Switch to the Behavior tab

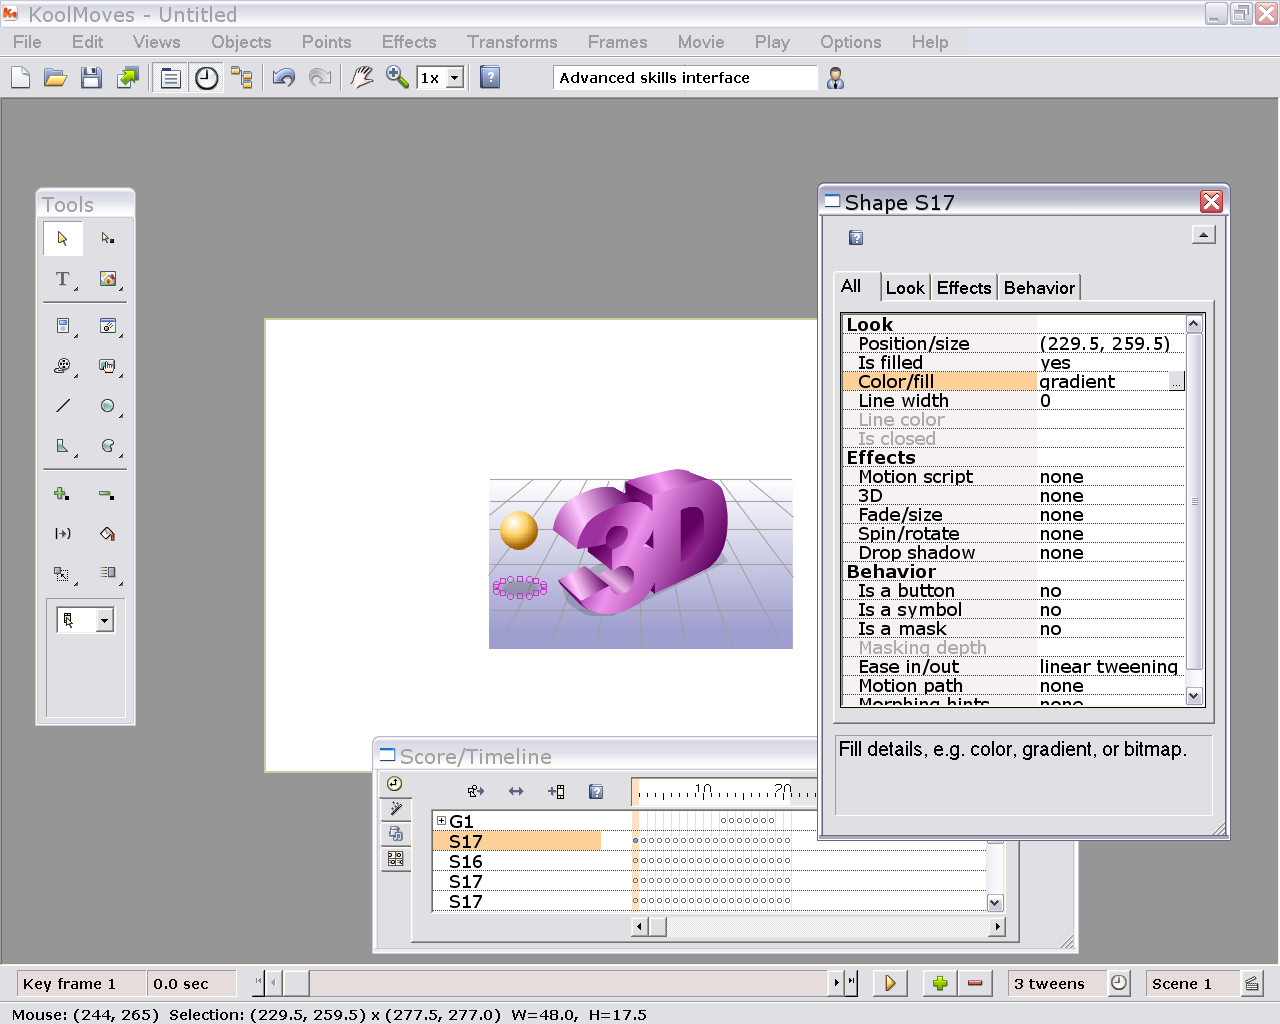click(x=1039, y=288)
